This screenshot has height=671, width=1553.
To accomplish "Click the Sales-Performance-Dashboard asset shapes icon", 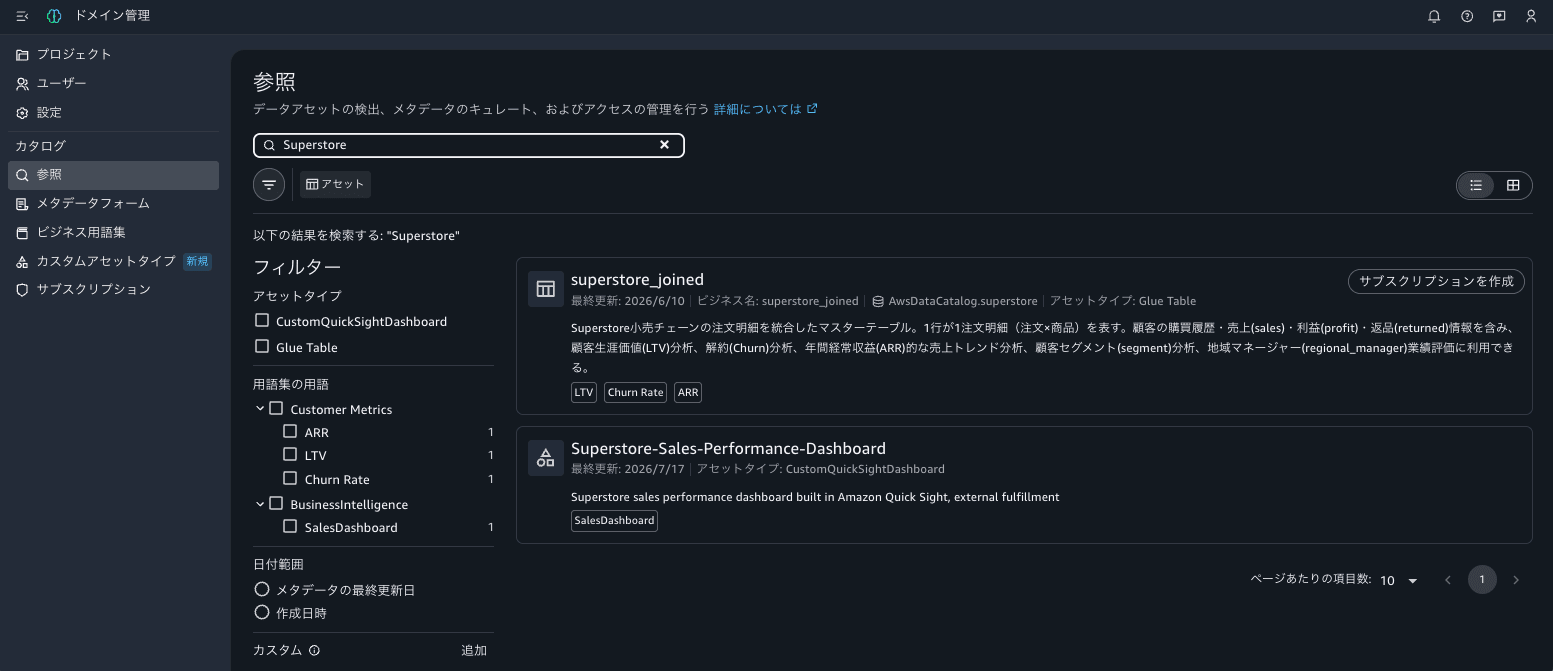I will click(545, 458).
